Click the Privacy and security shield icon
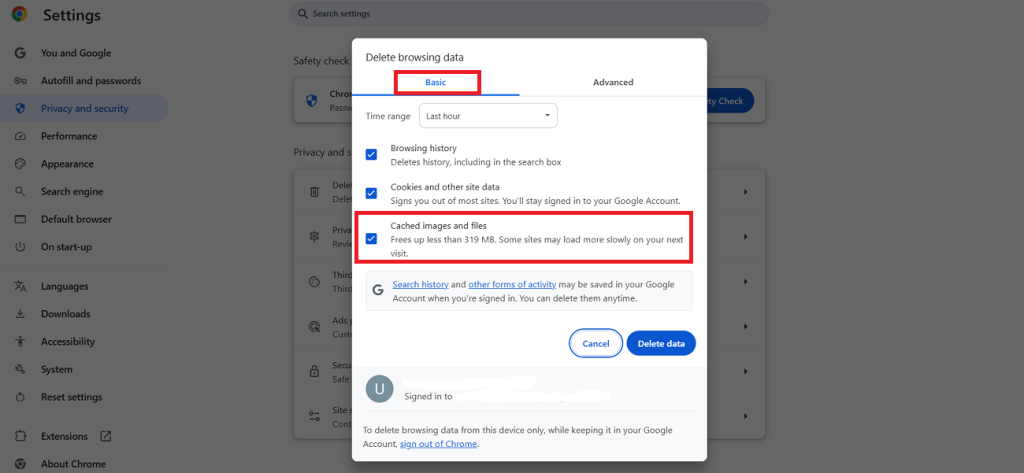This screenshot has width=1024, height=473. point(20,108)
